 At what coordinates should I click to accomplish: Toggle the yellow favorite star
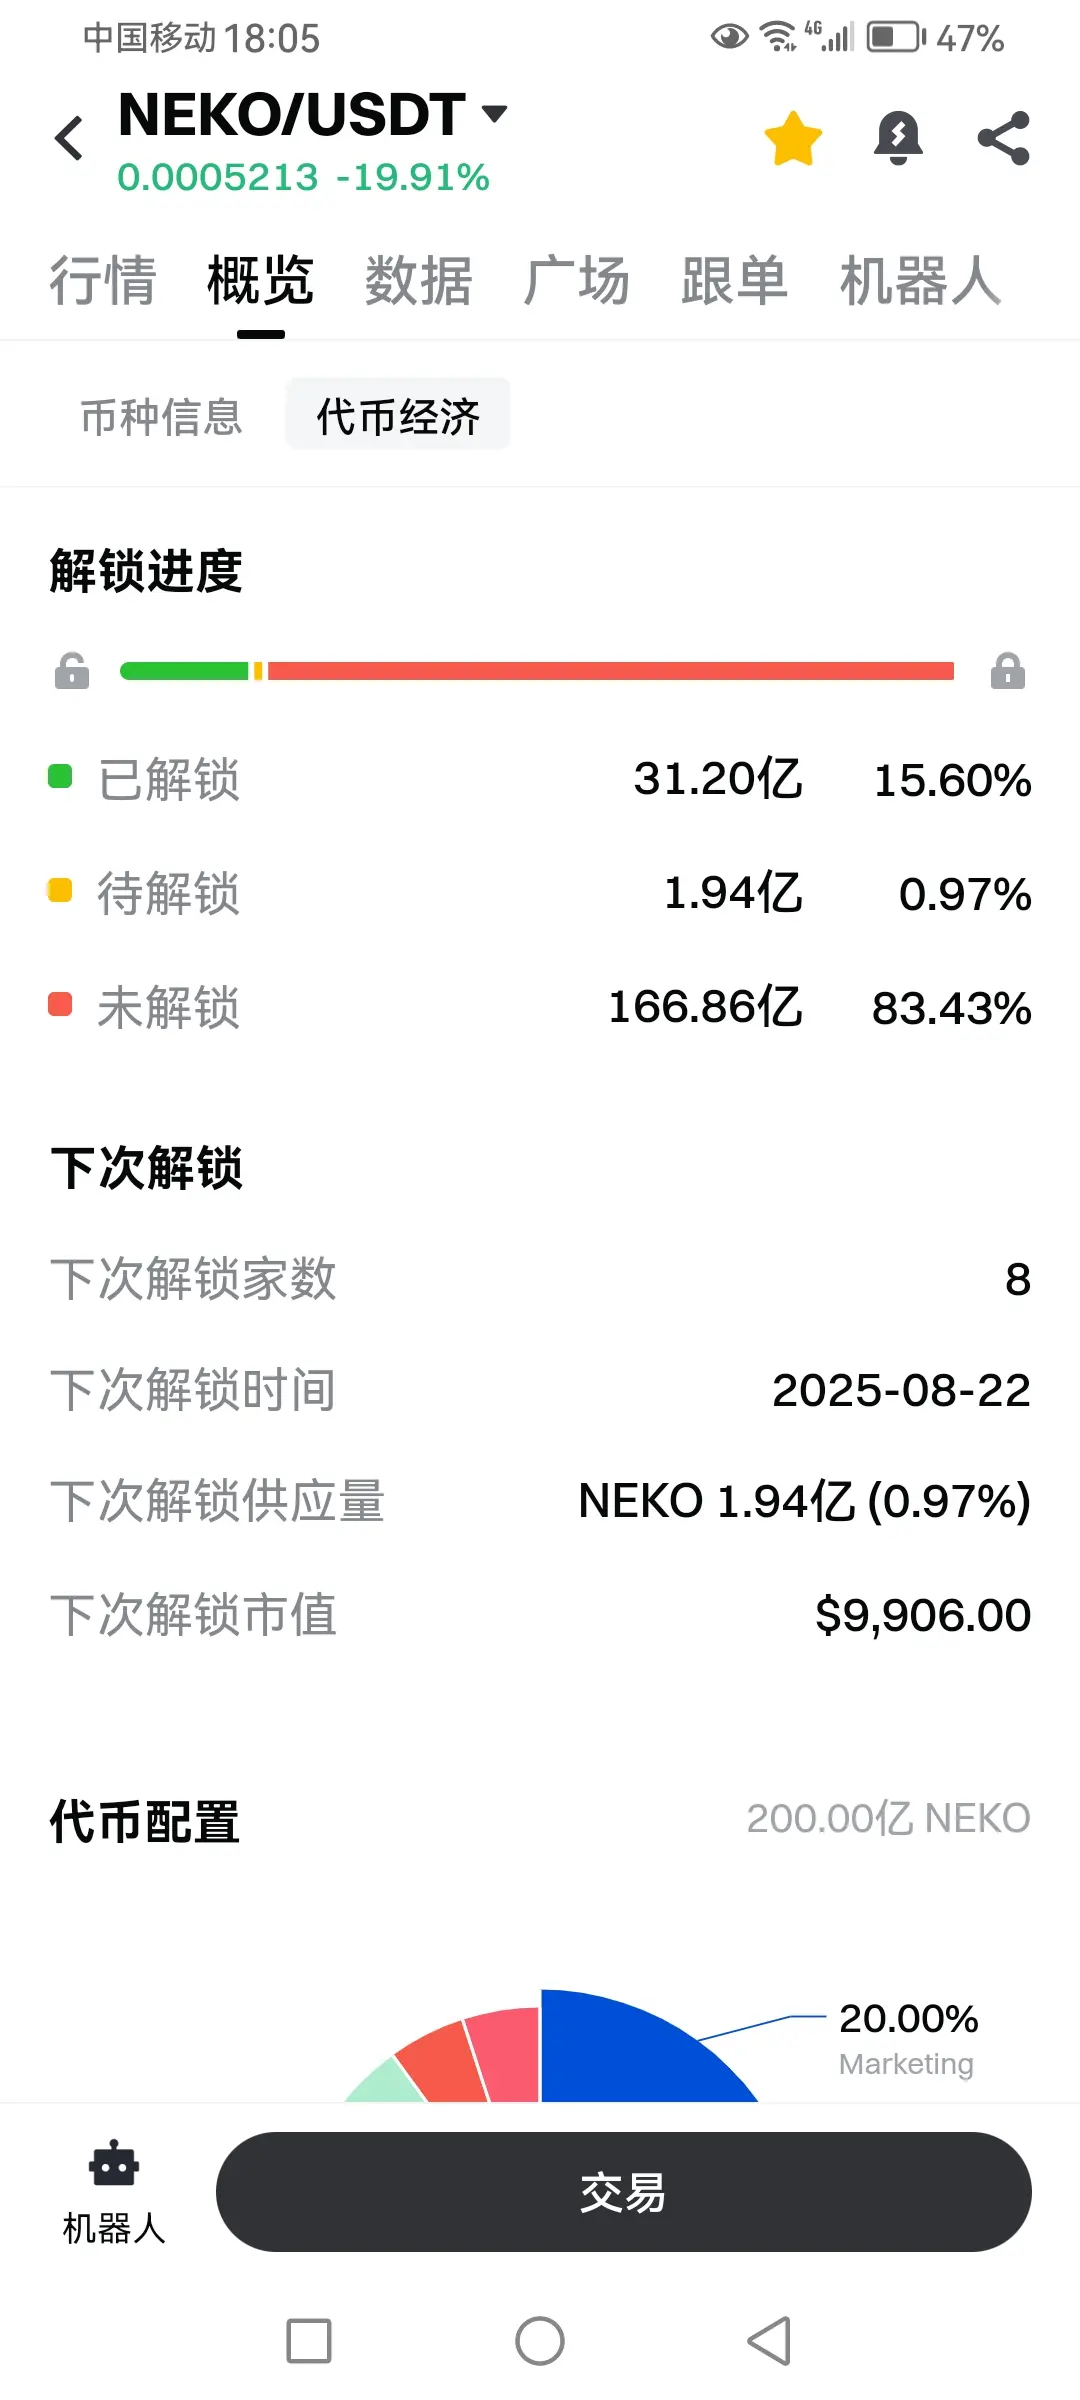tap(793, 138)
